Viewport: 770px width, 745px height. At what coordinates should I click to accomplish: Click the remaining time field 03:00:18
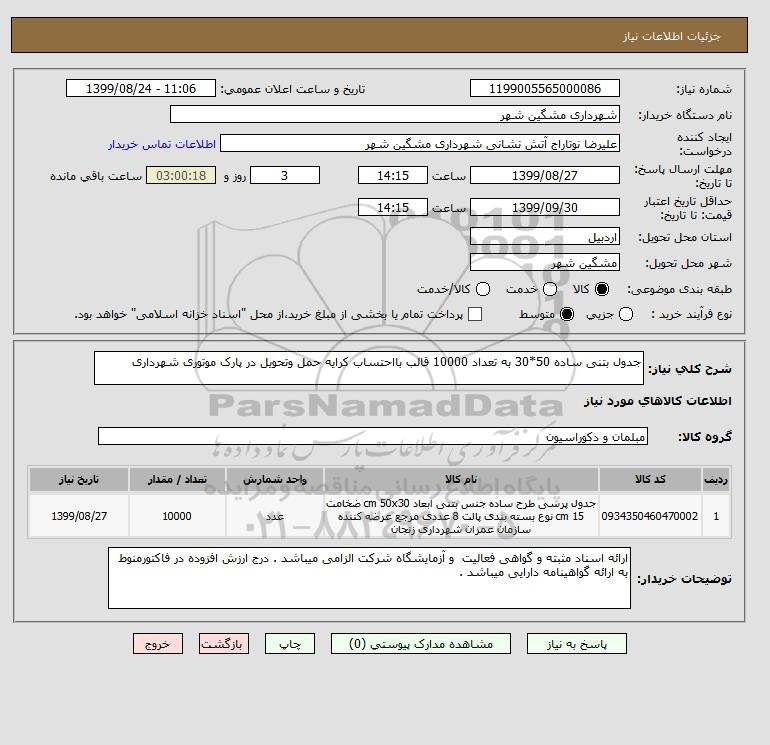coord(181,175)
